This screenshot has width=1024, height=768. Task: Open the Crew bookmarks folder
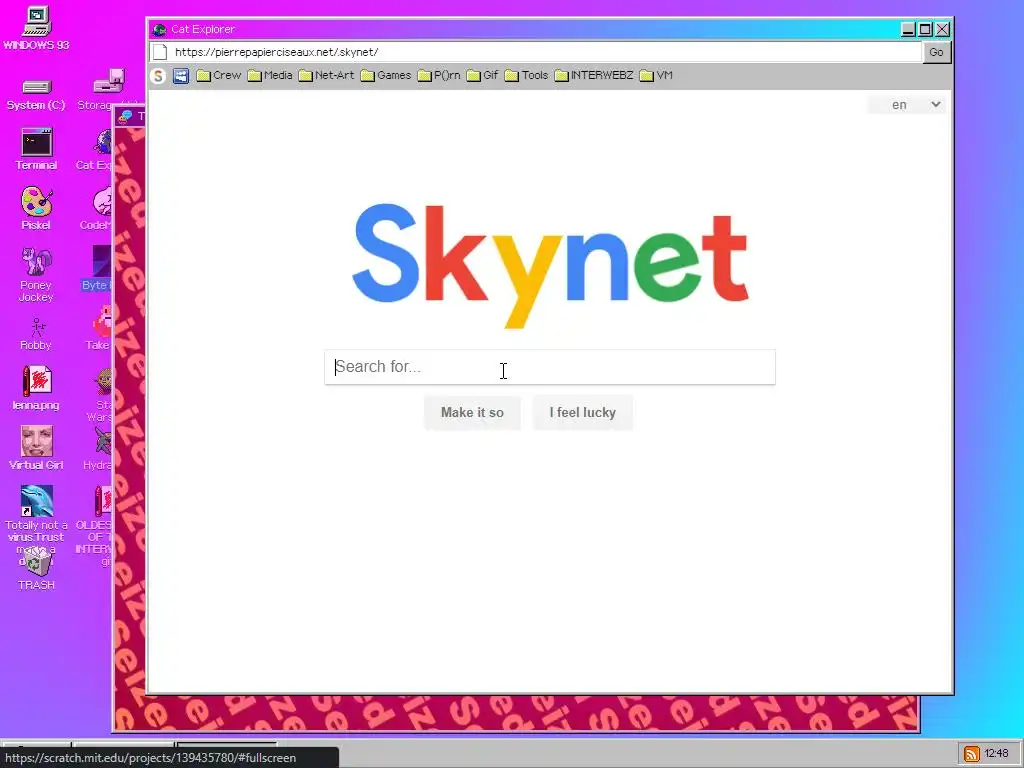click(x=219, y=75)
